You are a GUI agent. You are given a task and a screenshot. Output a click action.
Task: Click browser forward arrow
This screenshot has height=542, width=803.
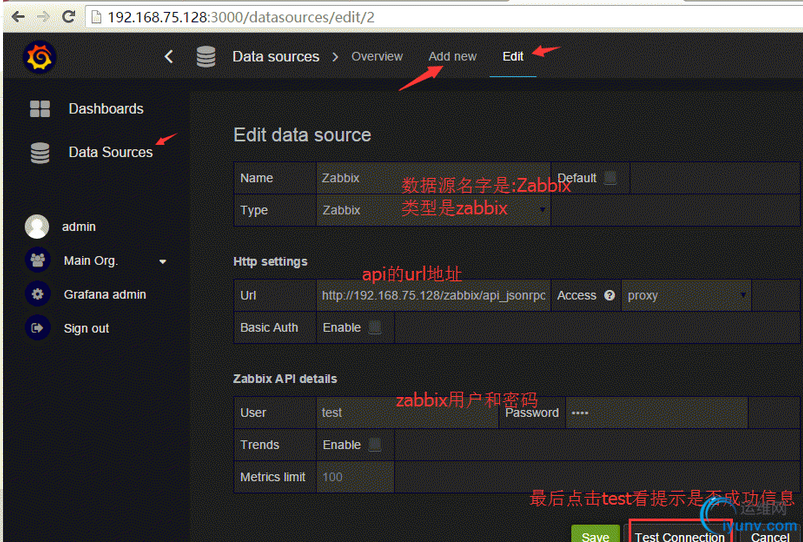[44, 17]
